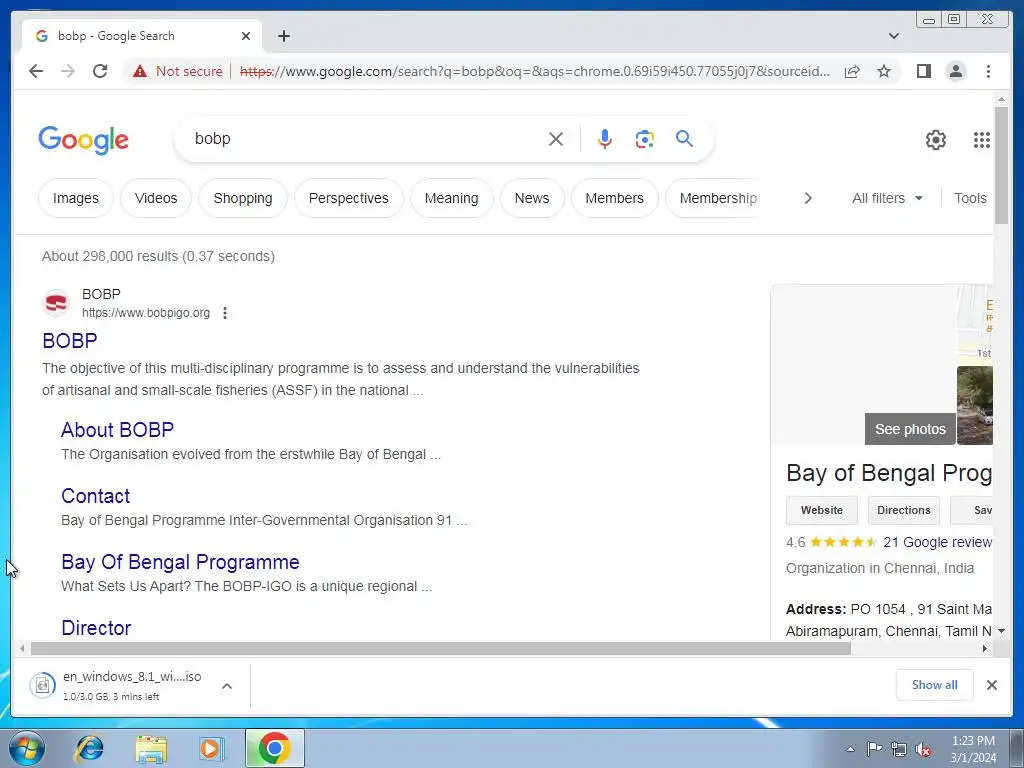Open the BOBP result title link
1024x768 pixels.
coord(70,341)
